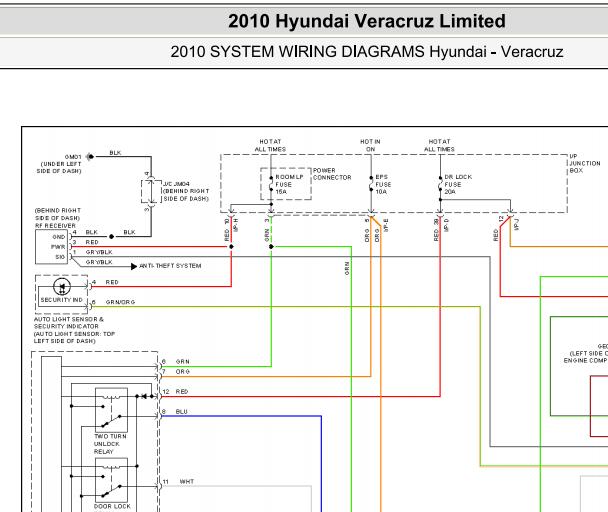
Task: Select the 'RF RECEIVER' label
Action: 55,225
